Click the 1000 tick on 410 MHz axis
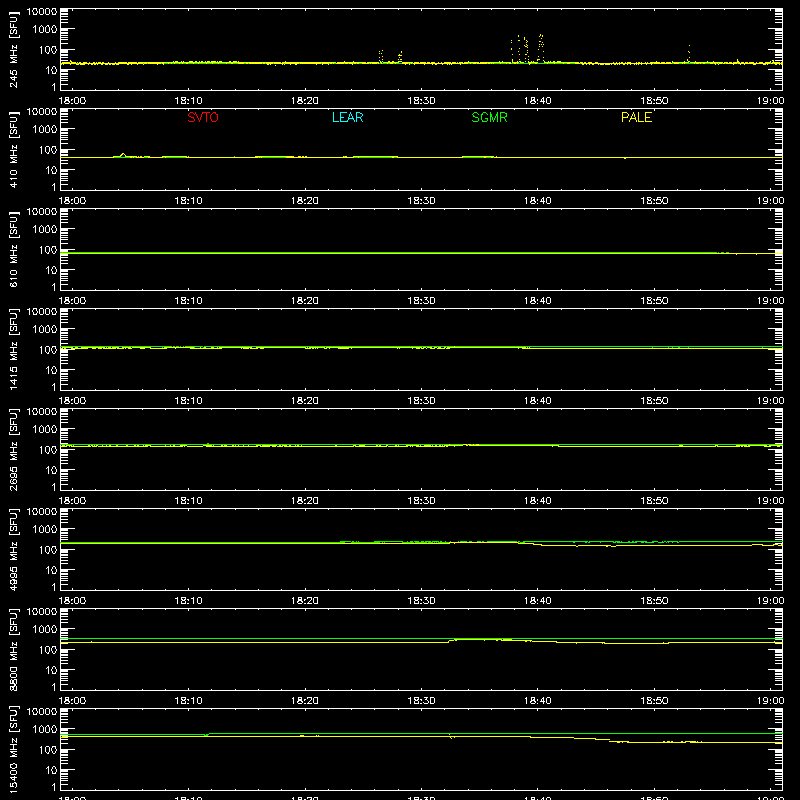This screenshot has width=800, height=800. click(45, 130)
